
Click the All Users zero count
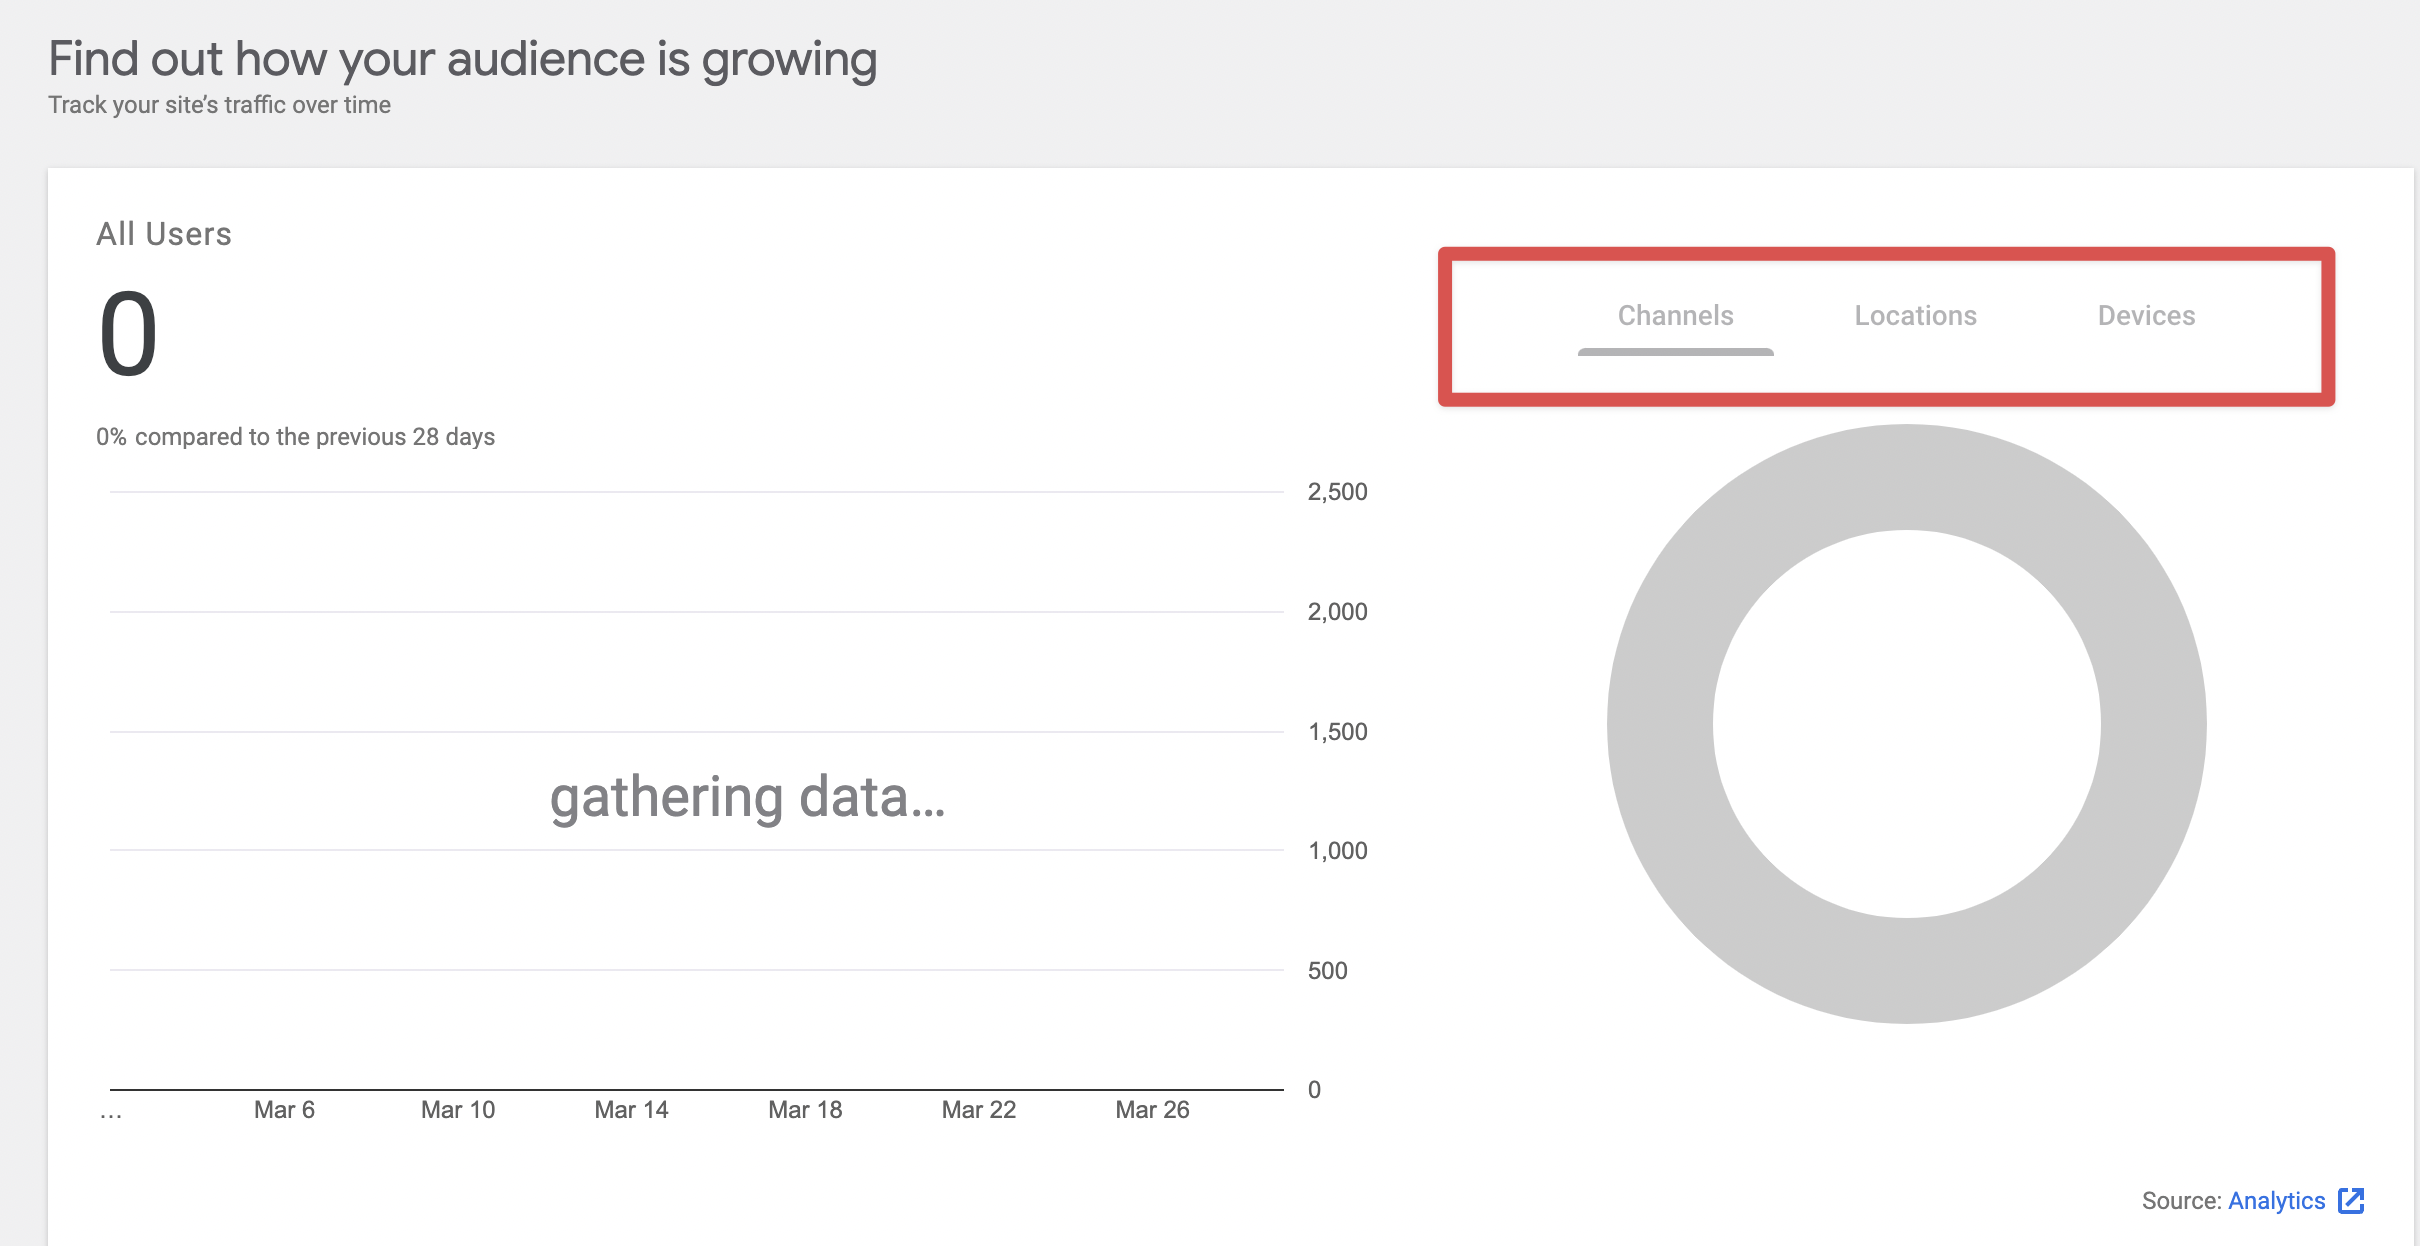pos(128,334)
